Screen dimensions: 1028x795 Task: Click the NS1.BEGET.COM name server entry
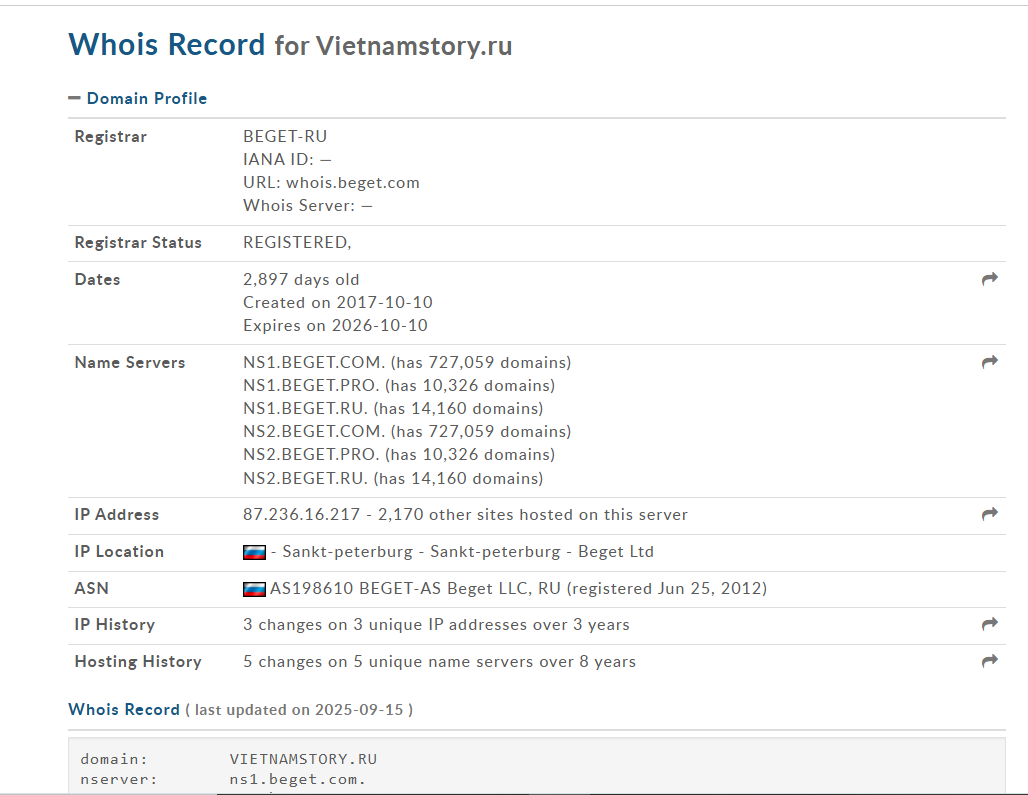tap(407, 362)
